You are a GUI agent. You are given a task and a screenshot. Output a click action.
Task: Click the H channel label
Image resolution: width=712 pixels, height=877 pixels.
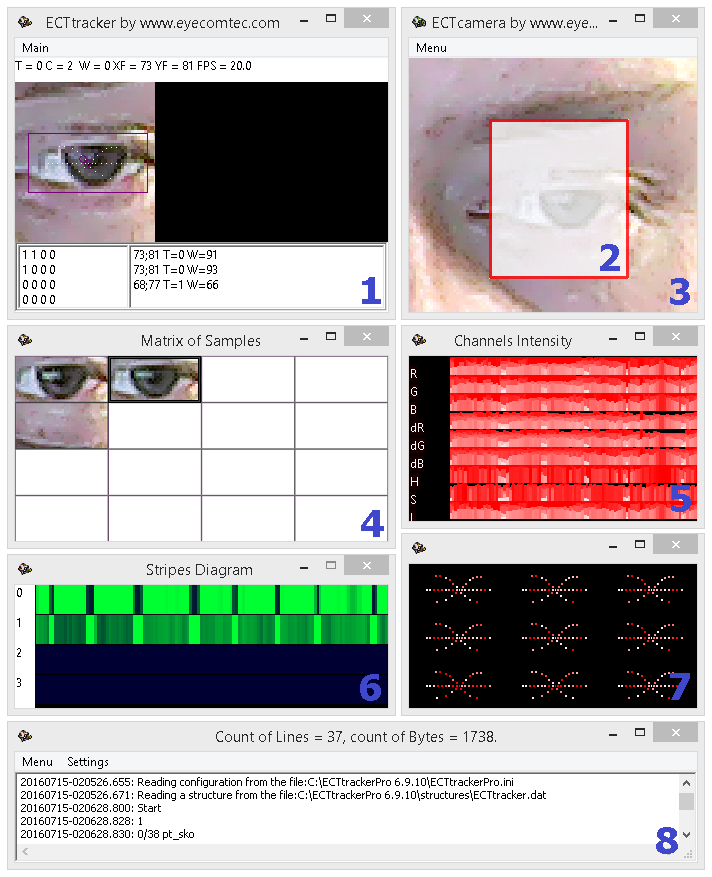pyautogui.click(x=414, y=482)
